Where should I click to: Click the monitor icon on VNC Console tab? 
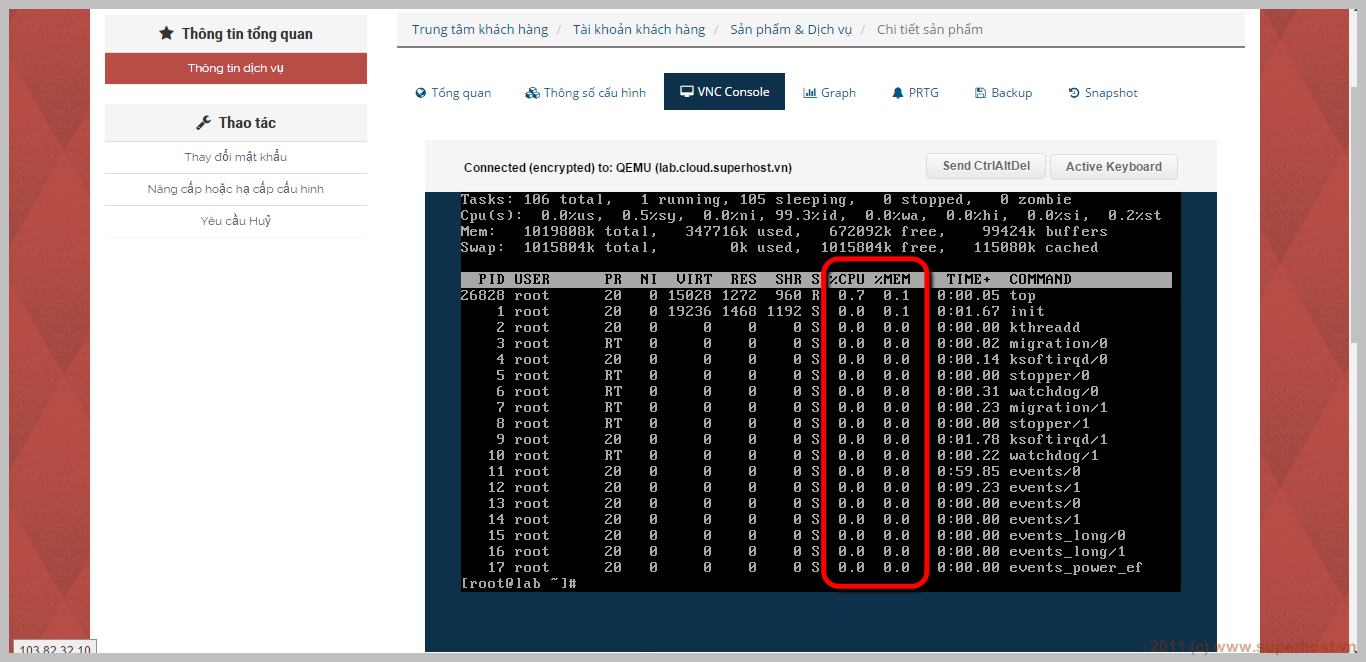(x=687, y=92)
